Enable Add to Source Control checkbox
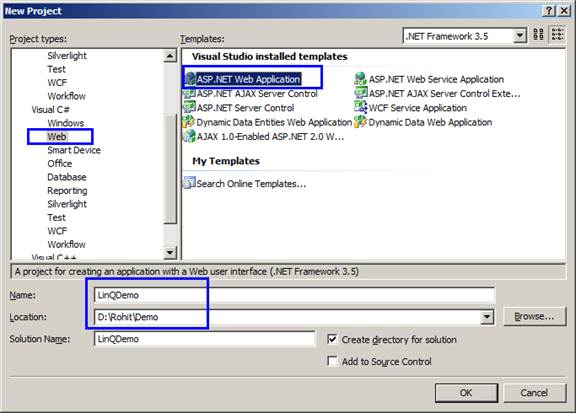 pos(332,361)
